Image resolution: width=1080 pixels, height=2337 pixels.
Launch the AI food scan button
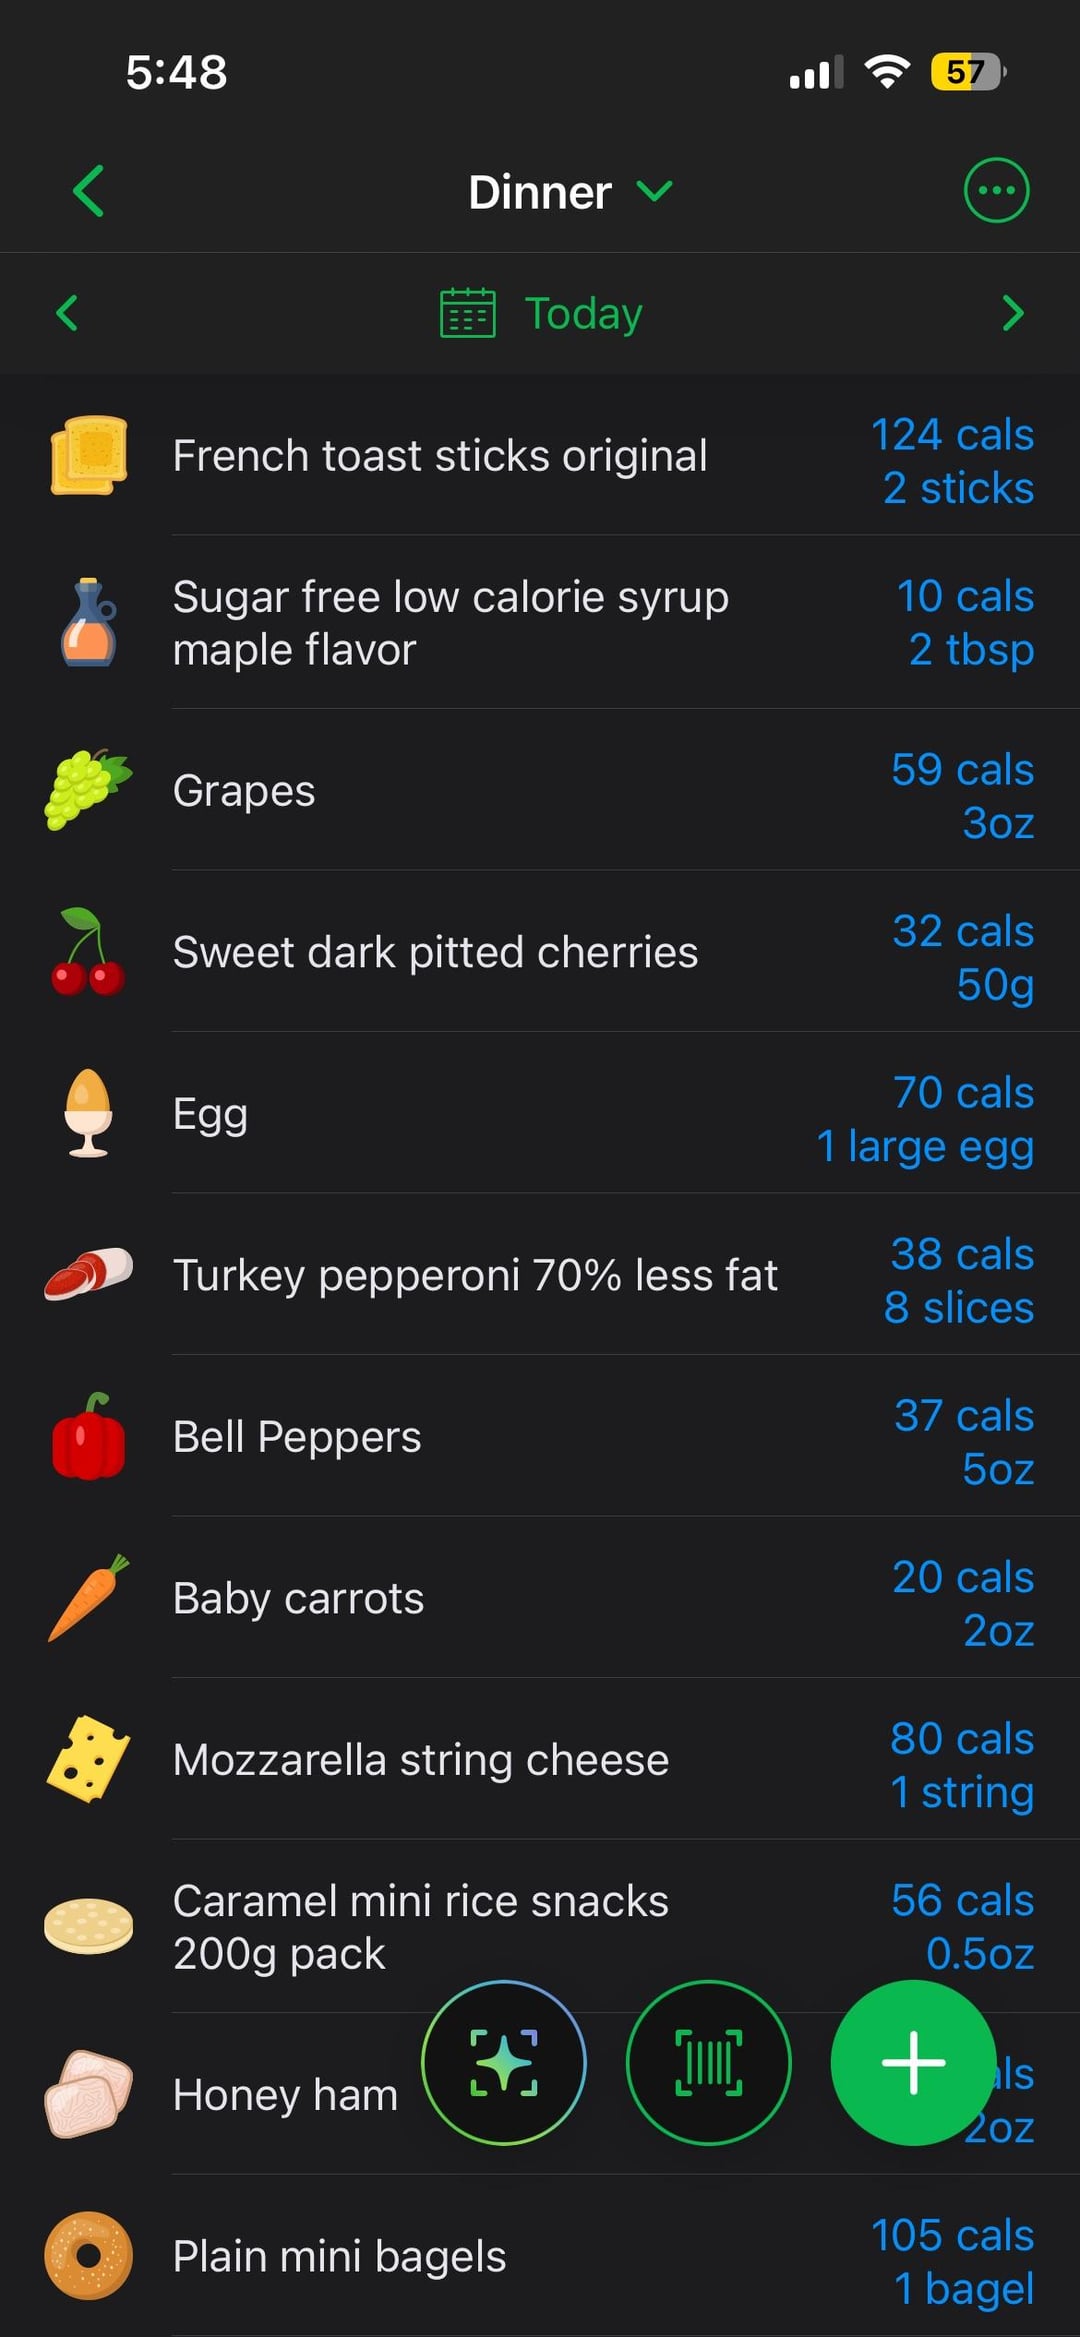504,2062
